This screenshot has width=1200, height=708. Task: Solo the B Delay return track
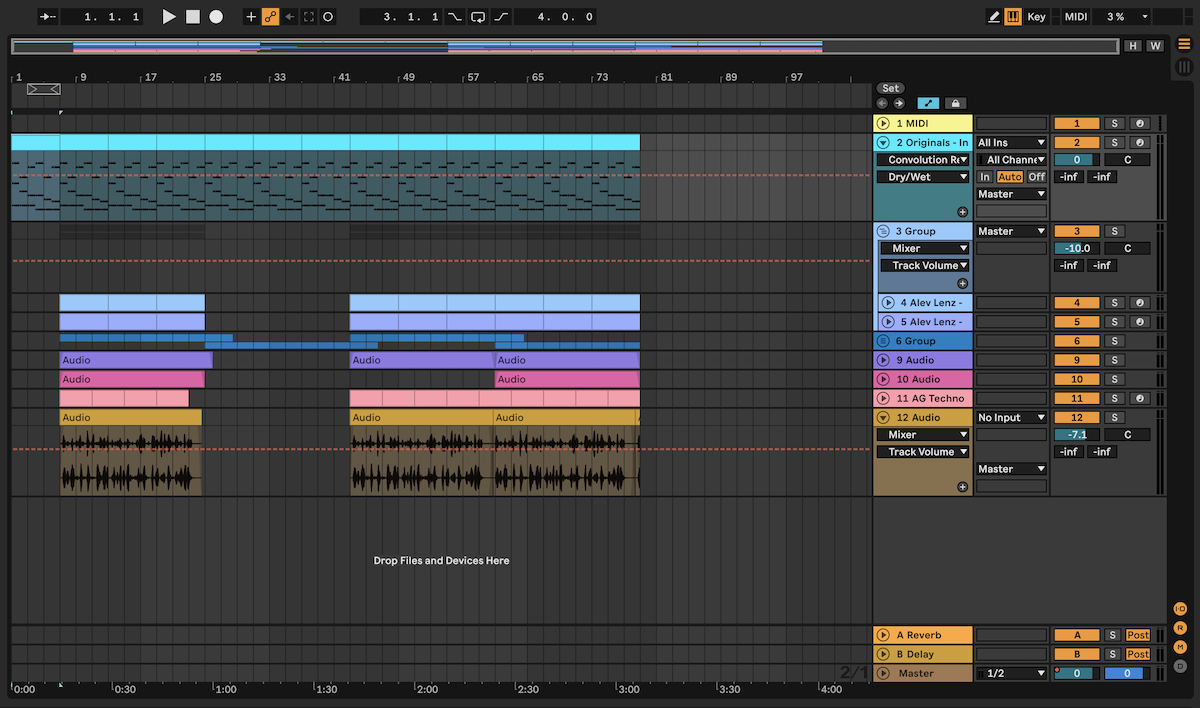[x=1112, y=654]
